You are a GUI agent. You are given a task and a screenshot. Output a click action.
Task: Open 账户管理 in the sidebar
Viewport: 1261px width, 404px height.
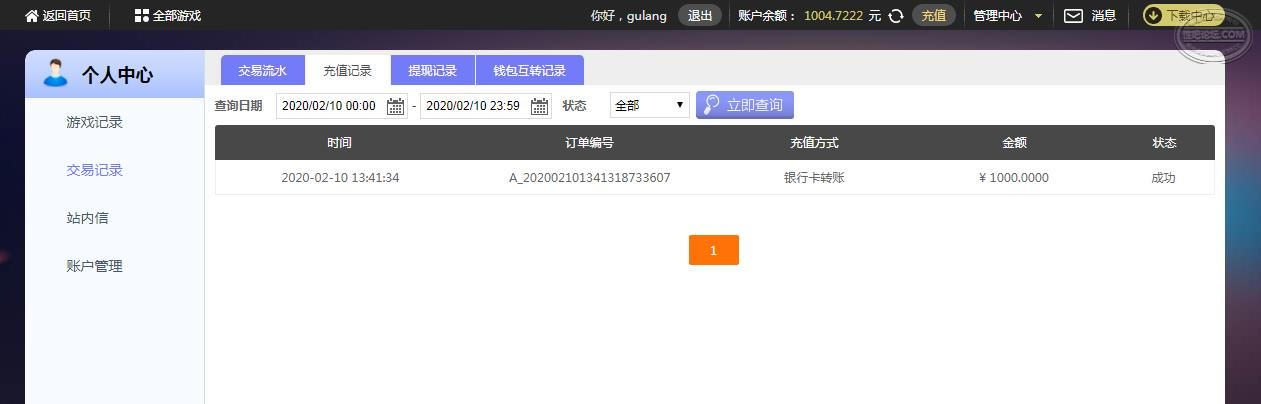coord(95,266)
